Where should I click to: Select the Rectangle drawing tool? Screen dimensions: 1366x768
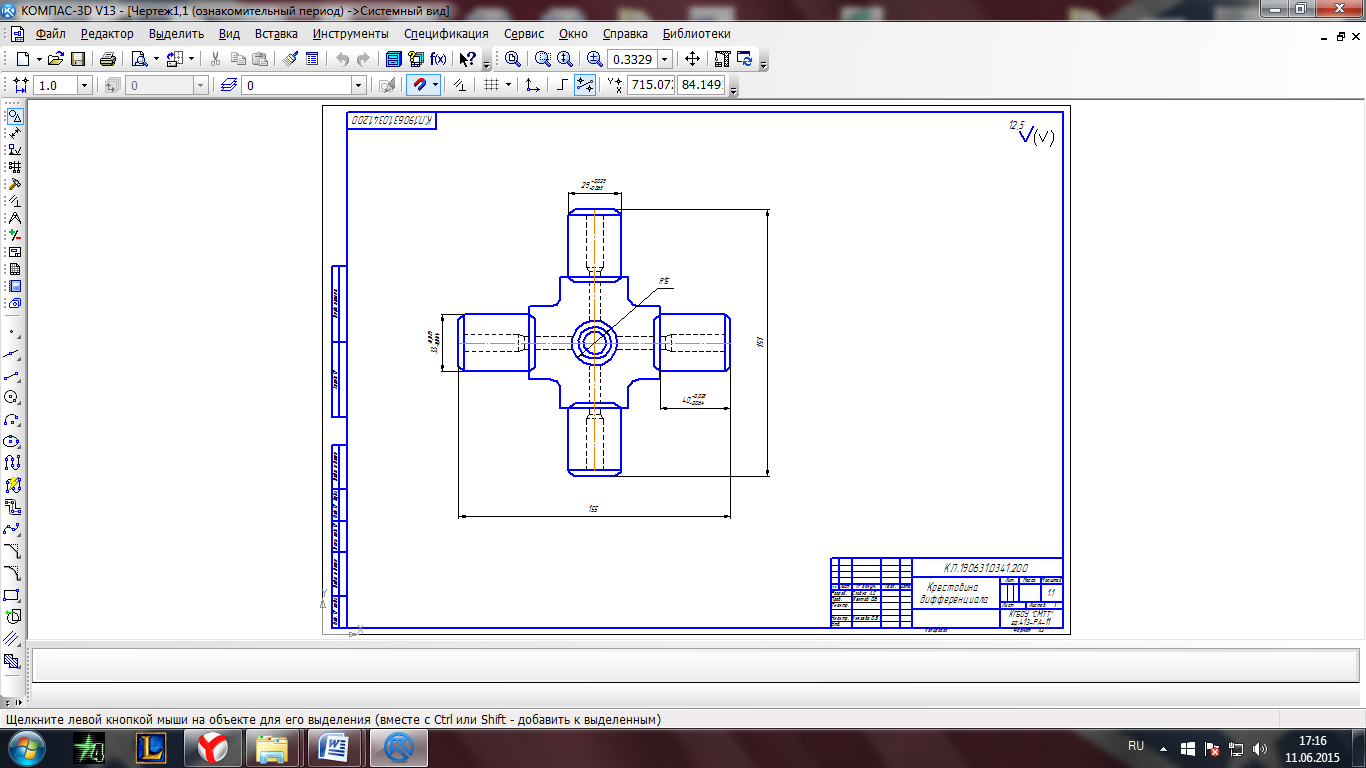pyautogui.click(x=14, y=595)
